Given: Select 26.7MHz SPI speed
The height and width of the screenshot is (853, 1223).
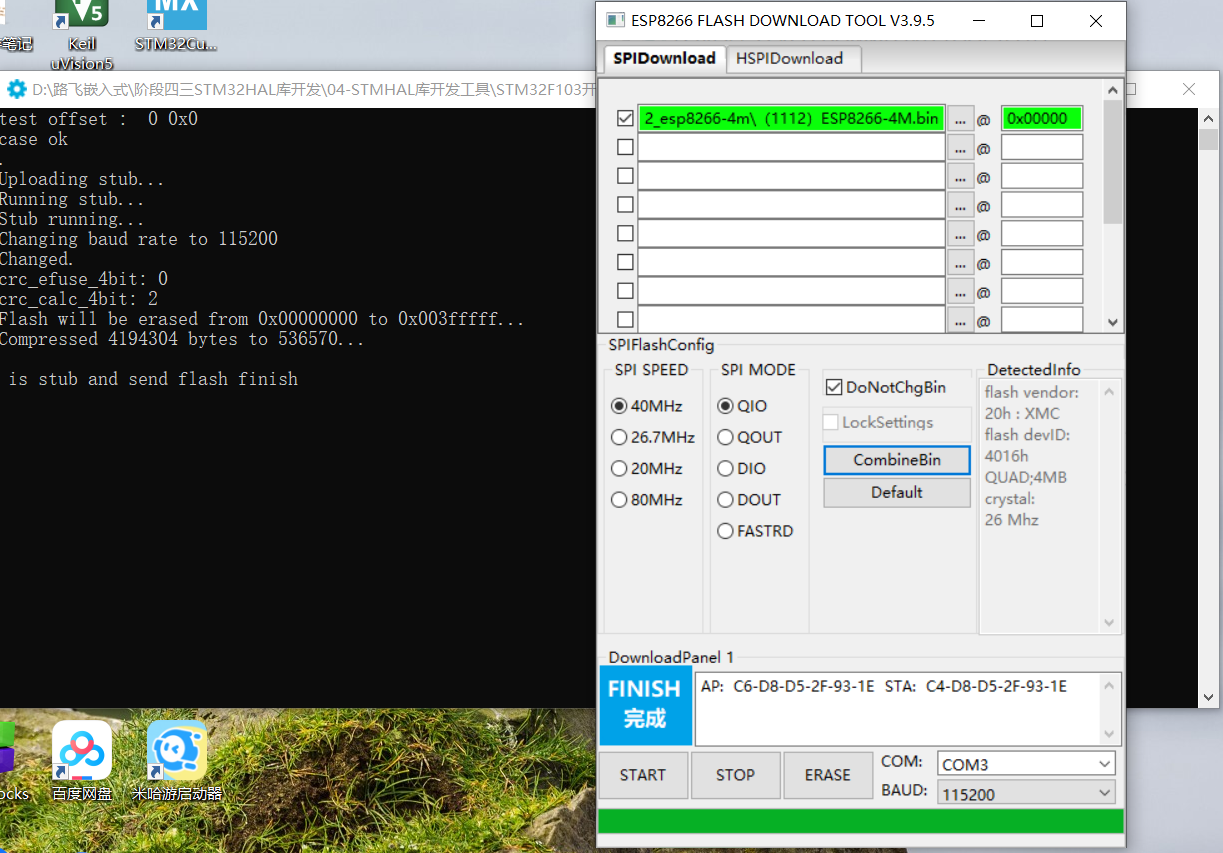Looking at the screenshot, I should [x=653, y=437].
